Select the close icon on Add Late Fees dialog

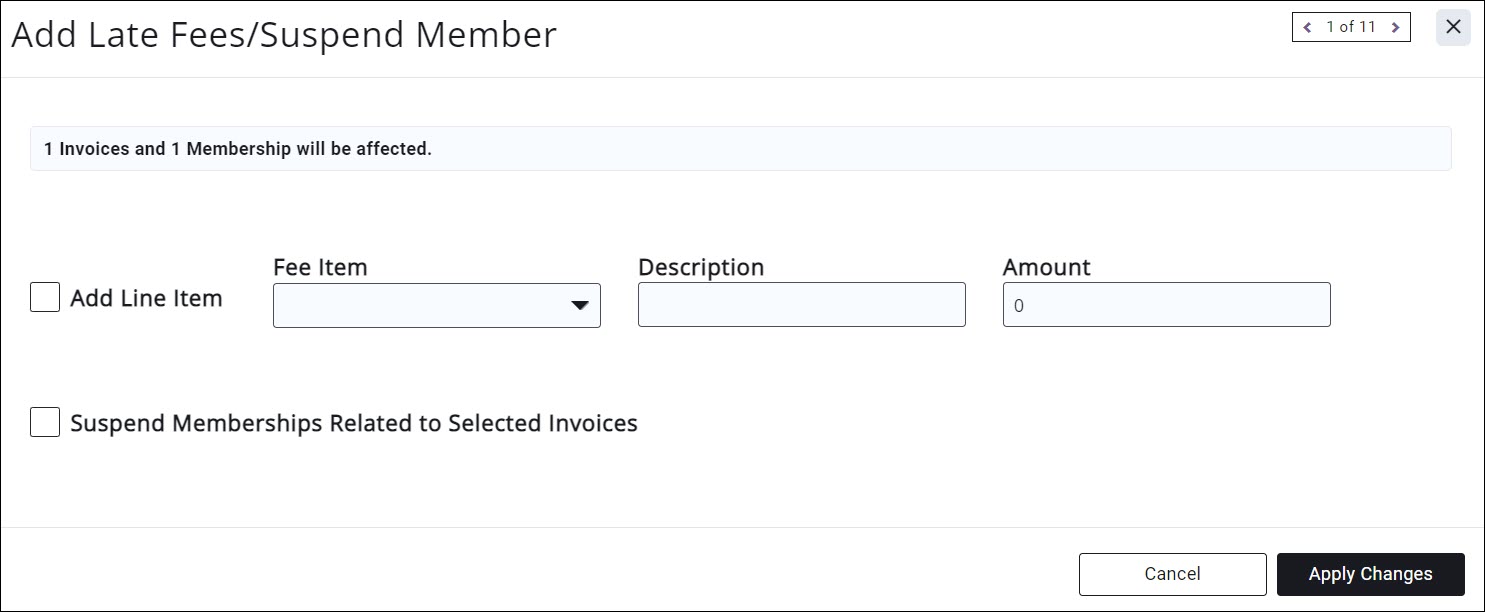[1453, 27]
